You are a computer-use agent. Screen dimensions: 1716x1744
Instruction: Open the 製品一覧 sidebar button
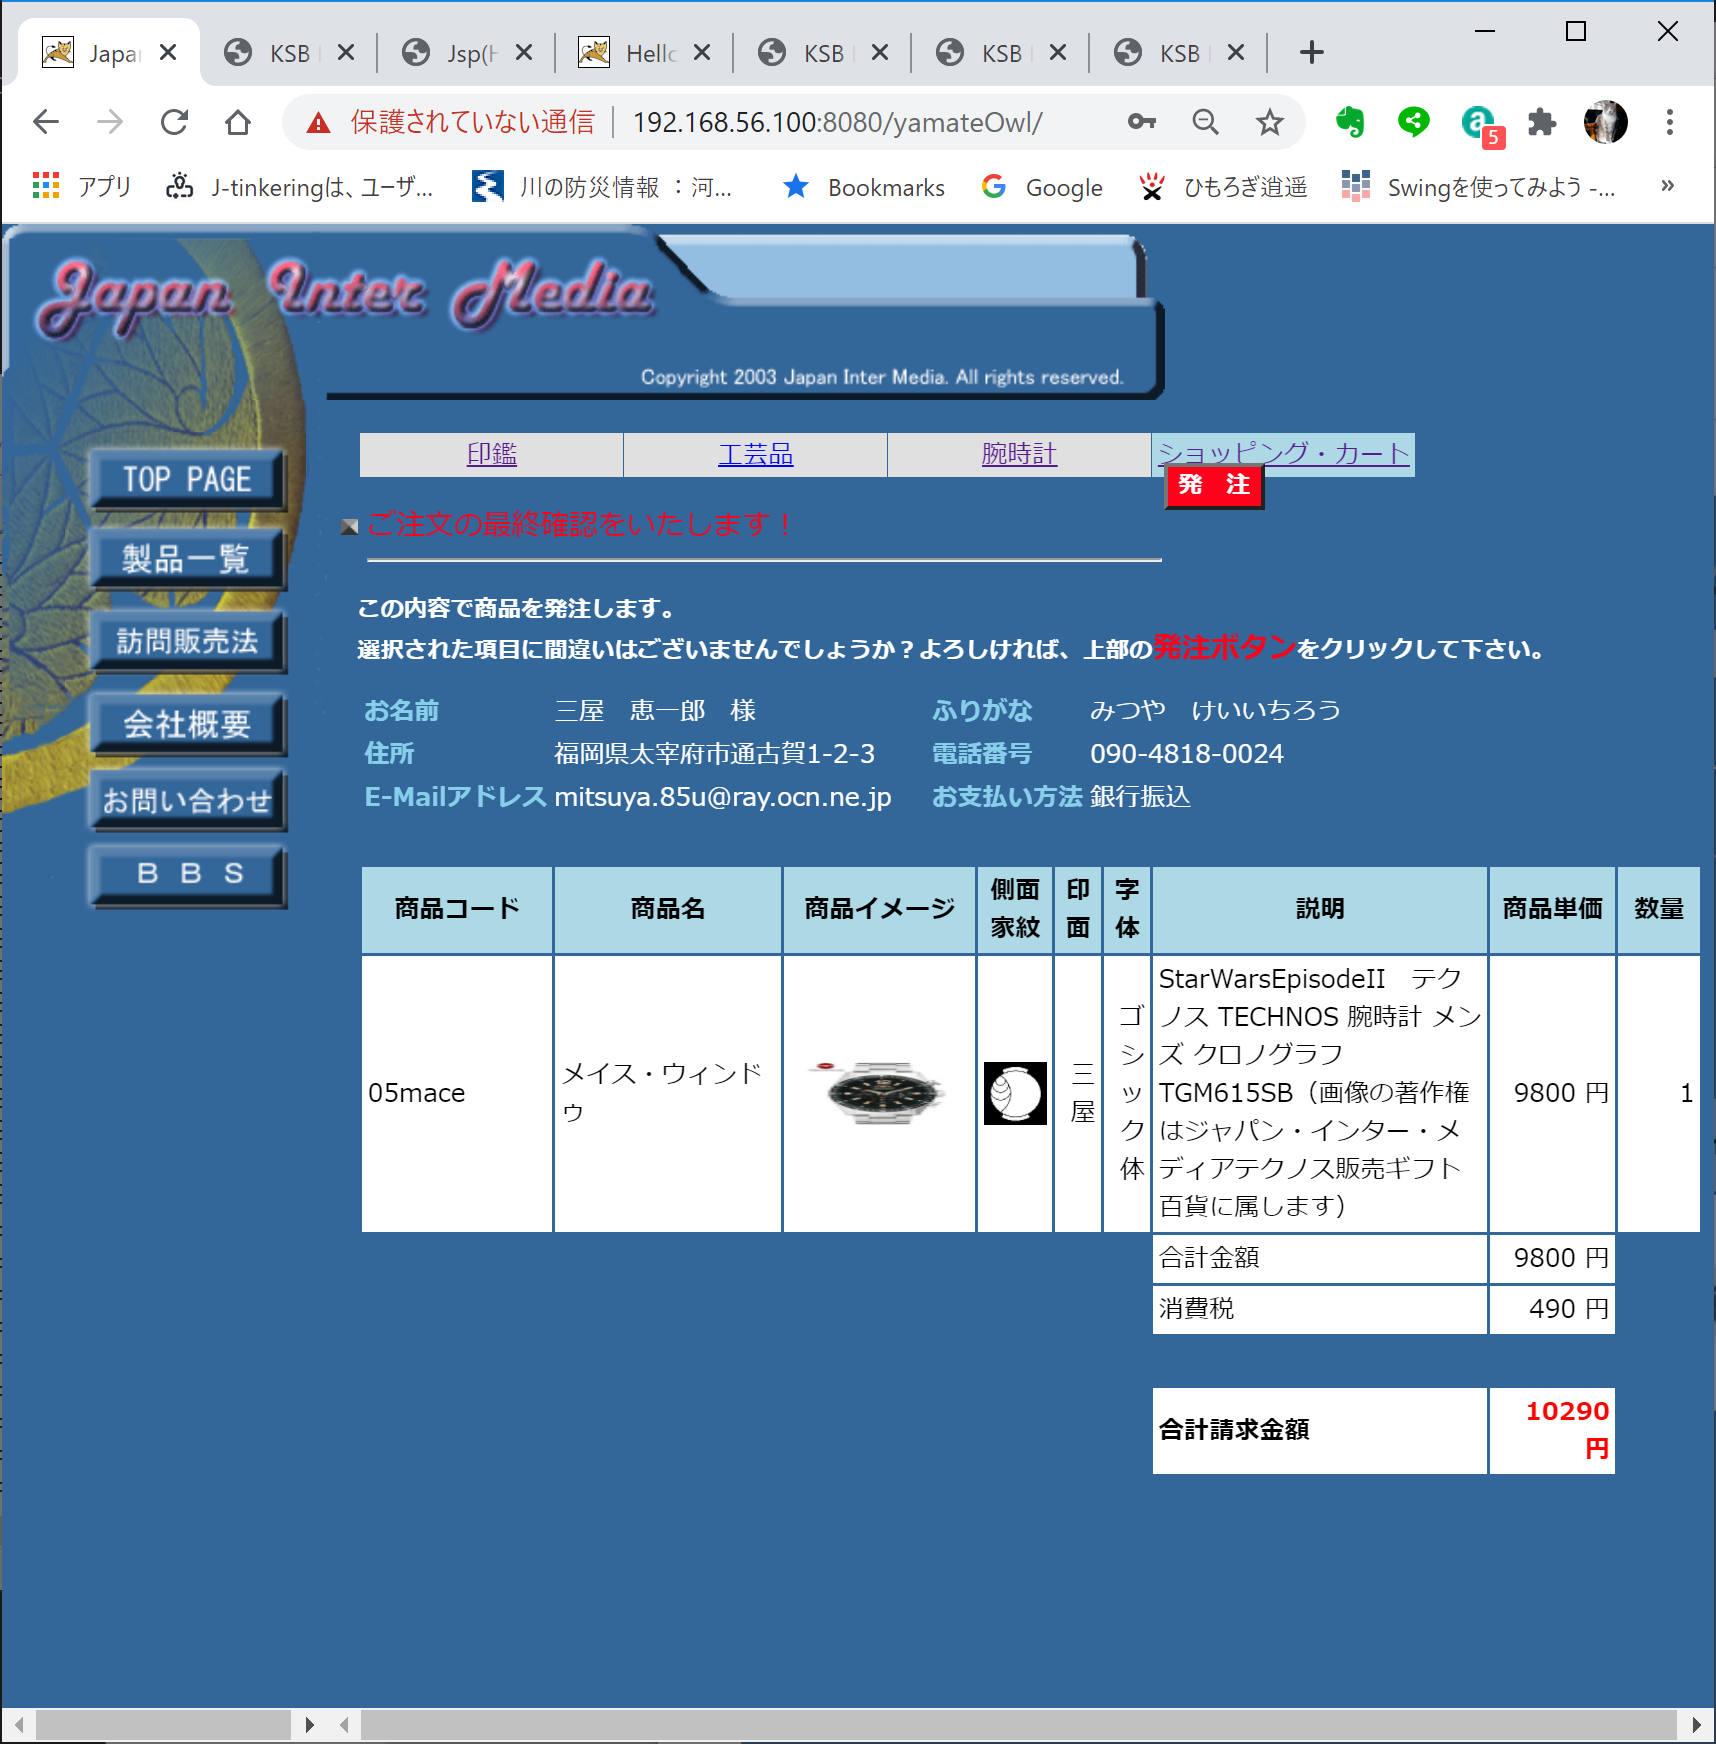pos(188,559)
